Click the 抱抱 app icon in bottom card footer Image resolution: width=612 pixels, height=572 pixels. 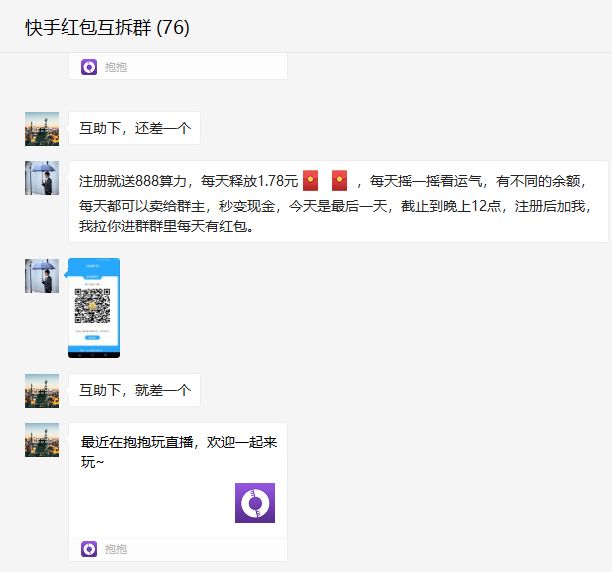coord(89,549)
